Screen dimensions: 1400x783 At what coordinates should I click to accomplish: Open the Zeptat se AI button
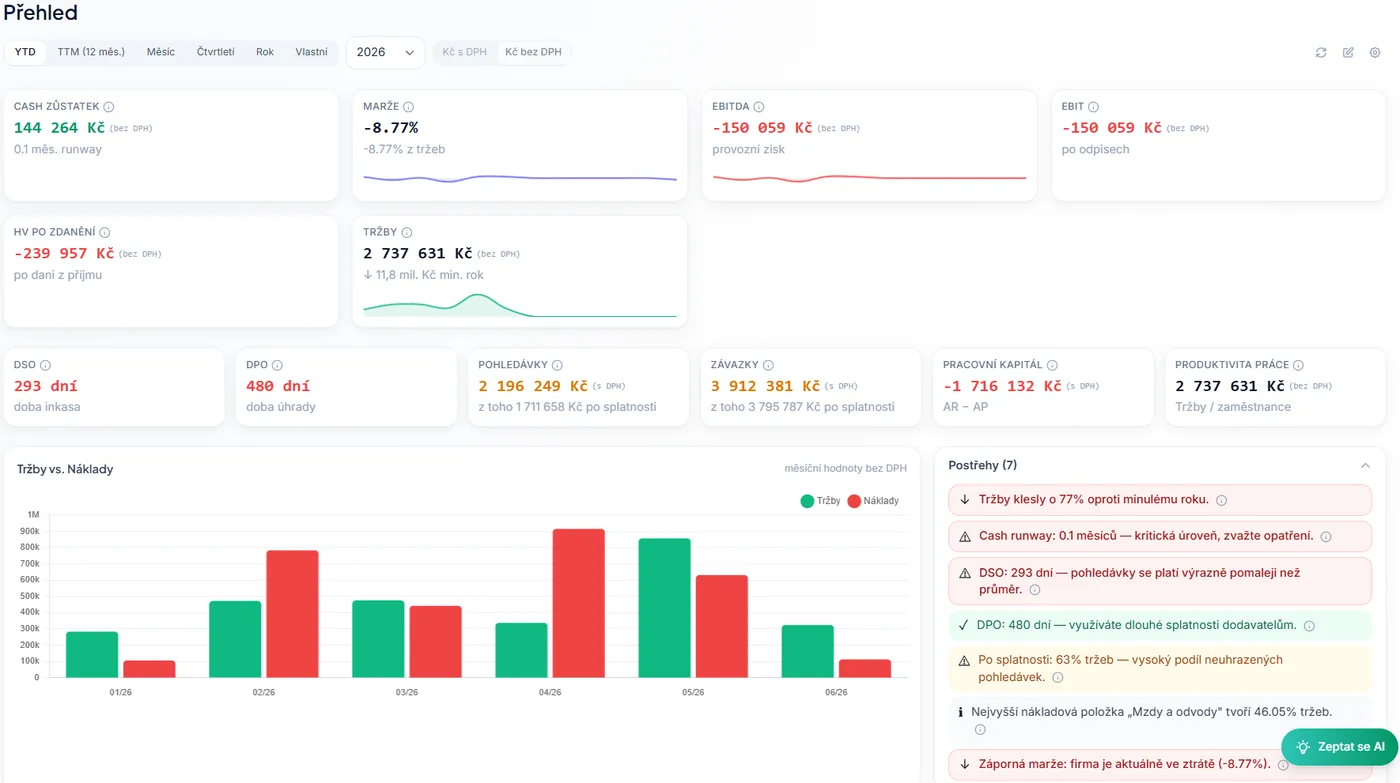pos(1340,747)
